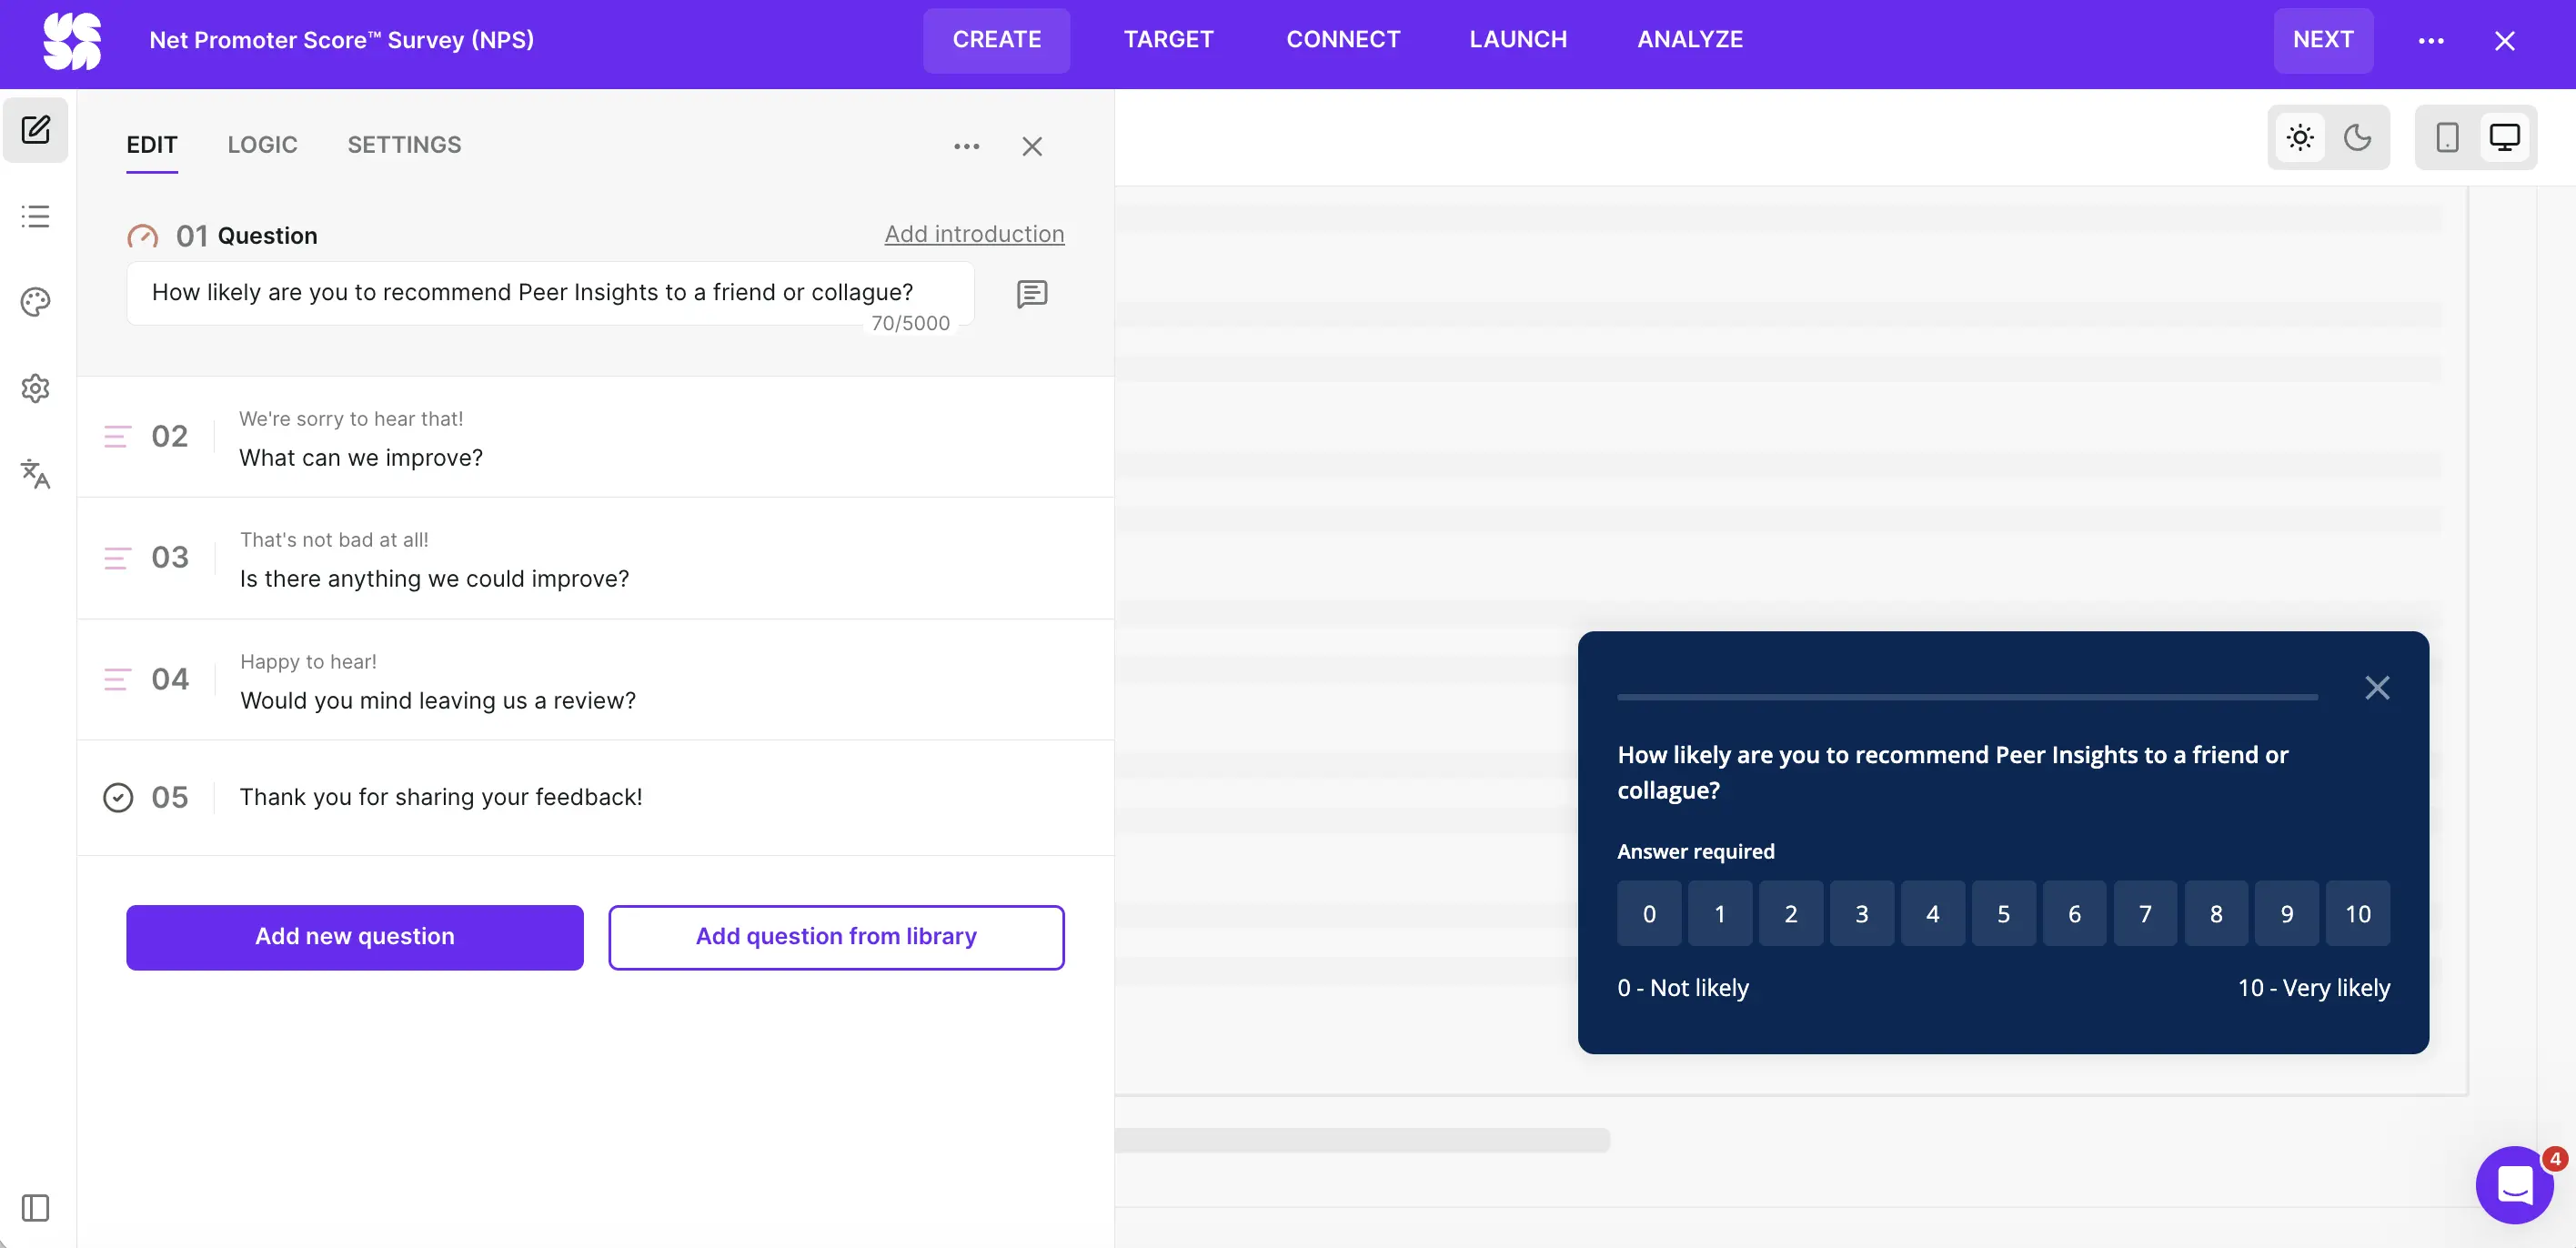Click text icon of question 02

click(x=117, y=437)
